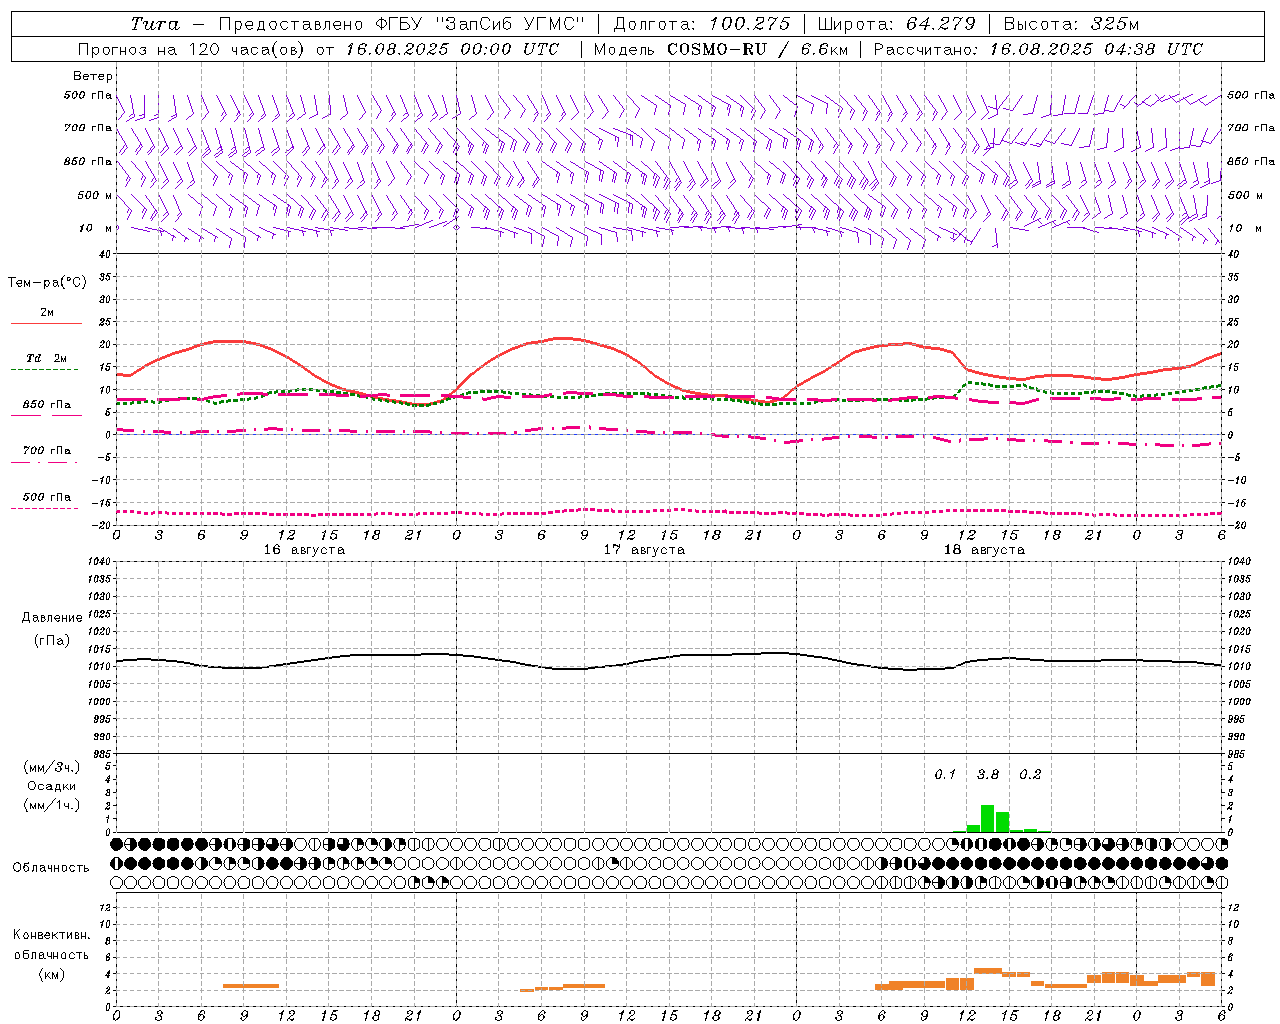The image size is (1280, 1024).
Task: Click the "(мм/3ч.)" precipitation unit label
Action: point(52,767)
